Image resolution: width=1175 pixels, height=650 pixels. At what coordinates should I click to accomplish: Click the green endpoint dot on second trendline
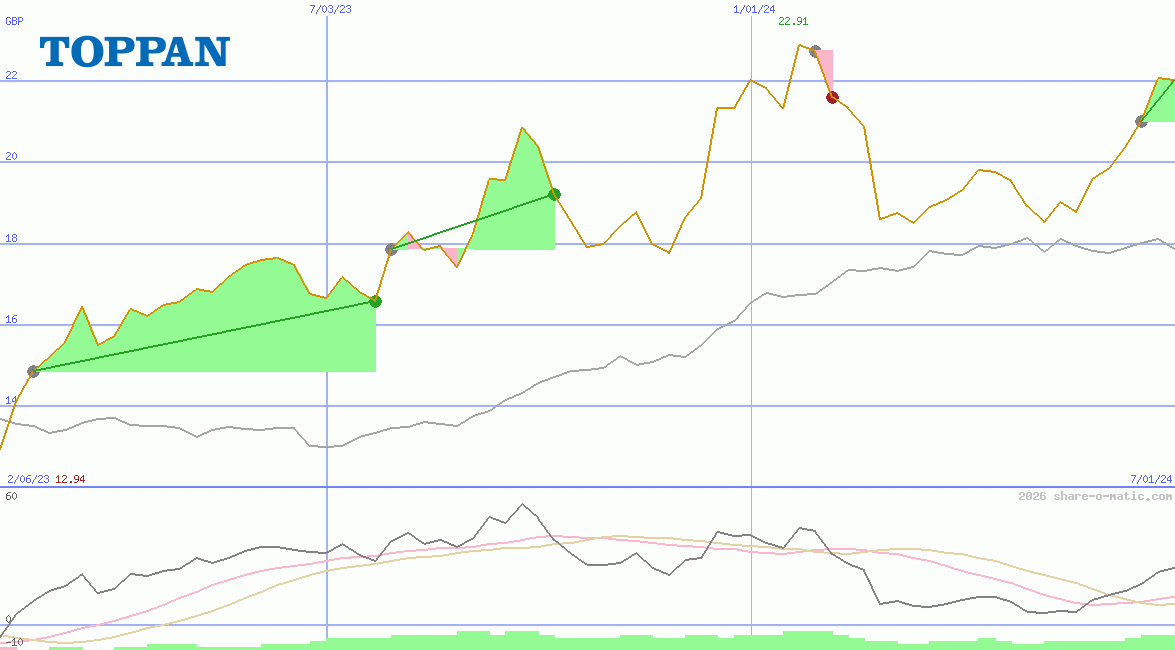coord(553,194)
